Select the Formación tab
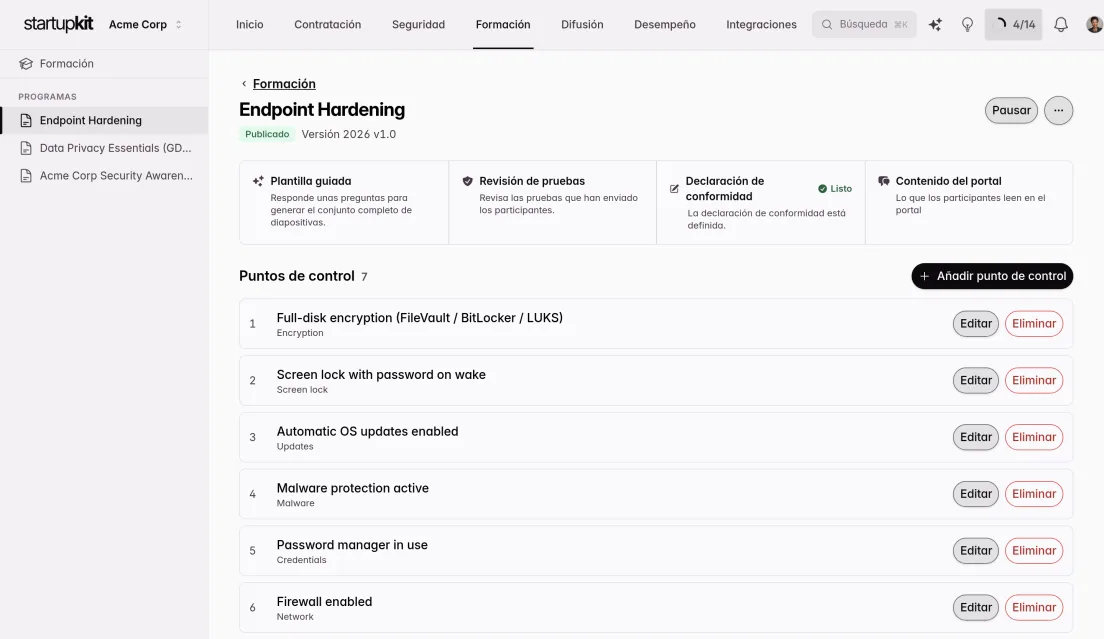The width and height of the screenshot is (1104, 639). click(x=503, y=24)
